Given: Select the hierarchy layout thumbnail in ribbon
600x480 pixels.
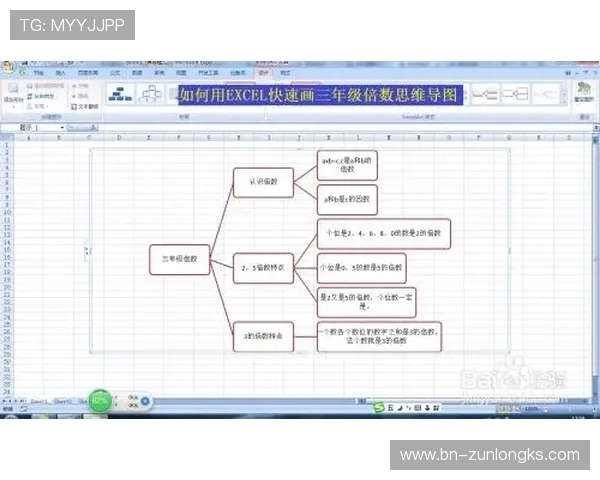Looking at the screenshot, I should [121, 95].
